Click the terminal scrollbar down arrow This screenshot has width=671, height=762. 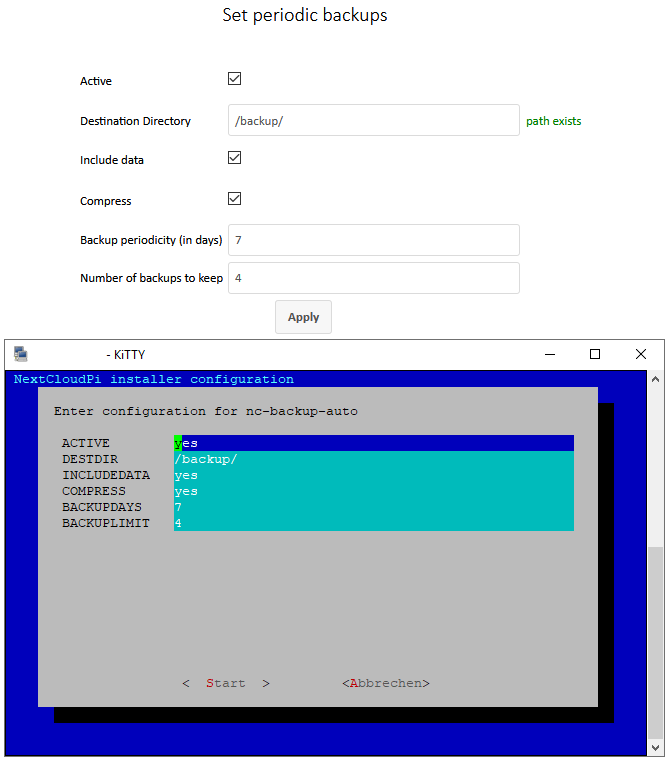655,747
